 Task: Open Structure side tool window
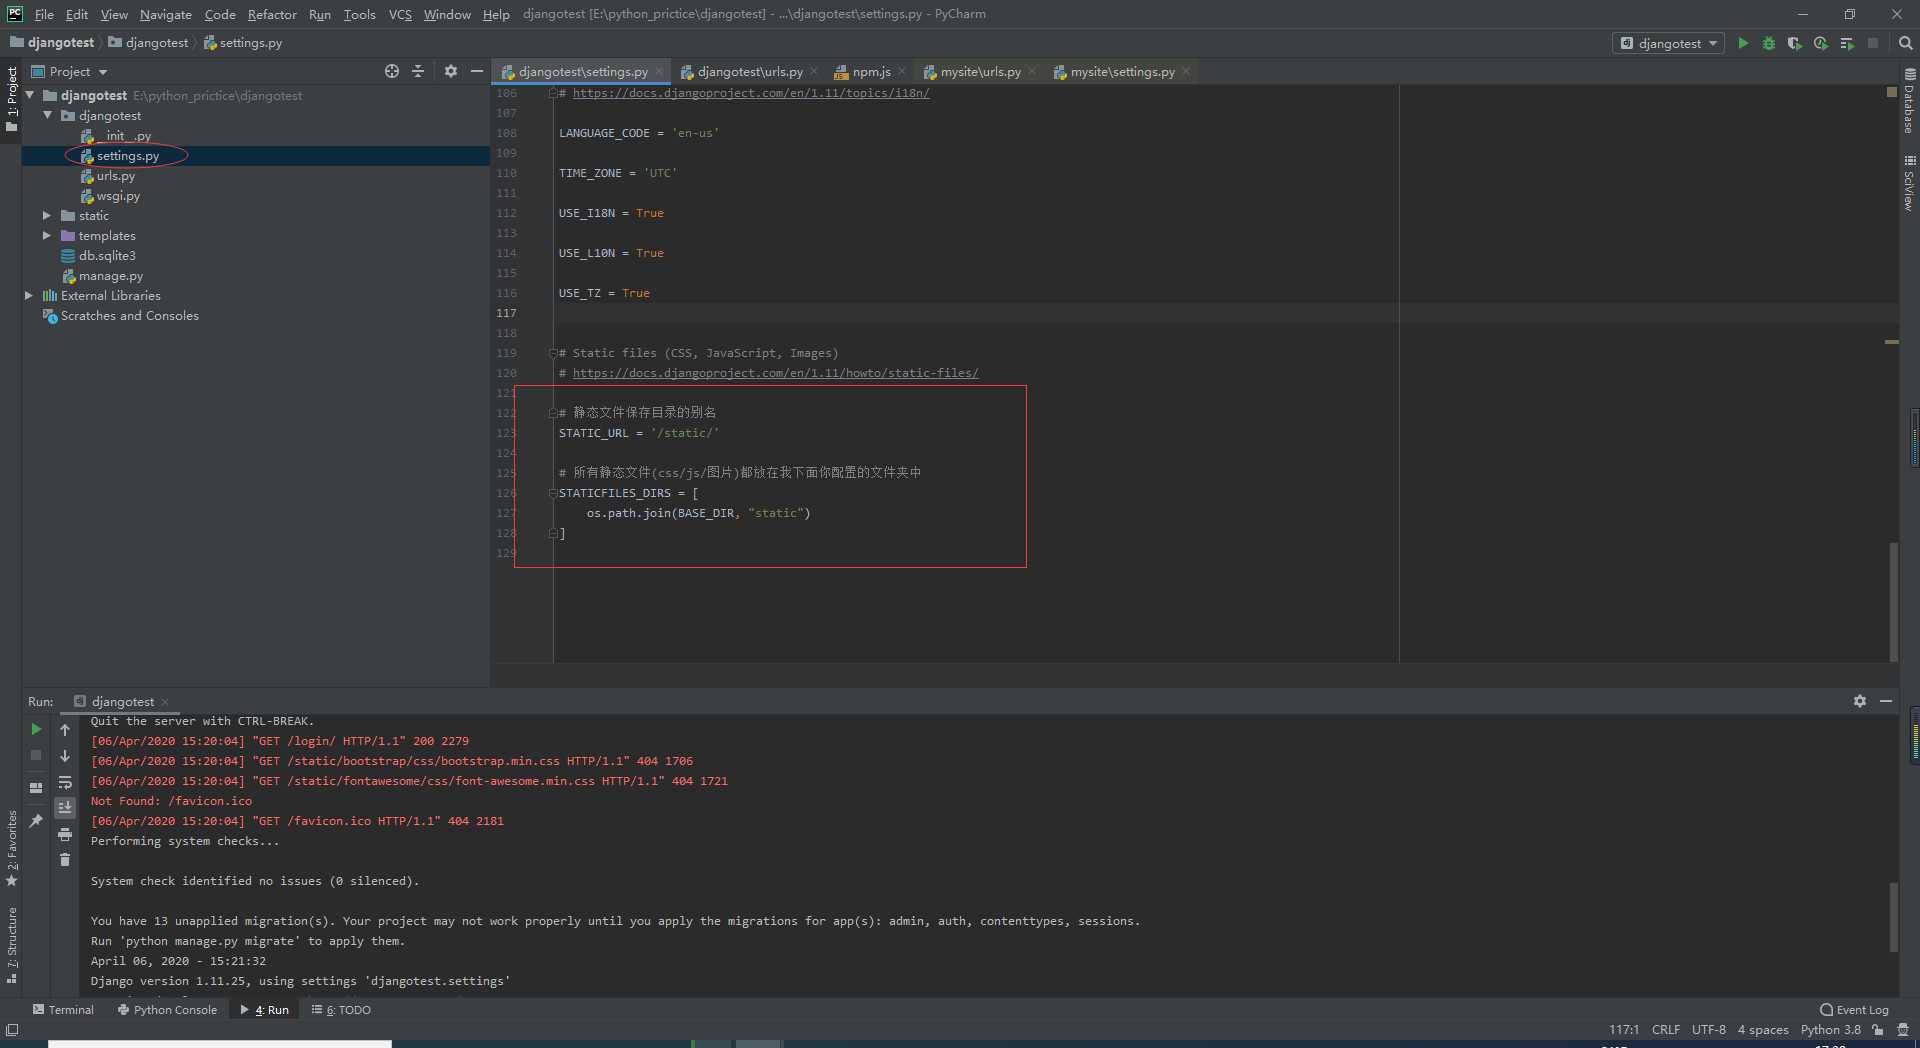[x=12, y=944]
